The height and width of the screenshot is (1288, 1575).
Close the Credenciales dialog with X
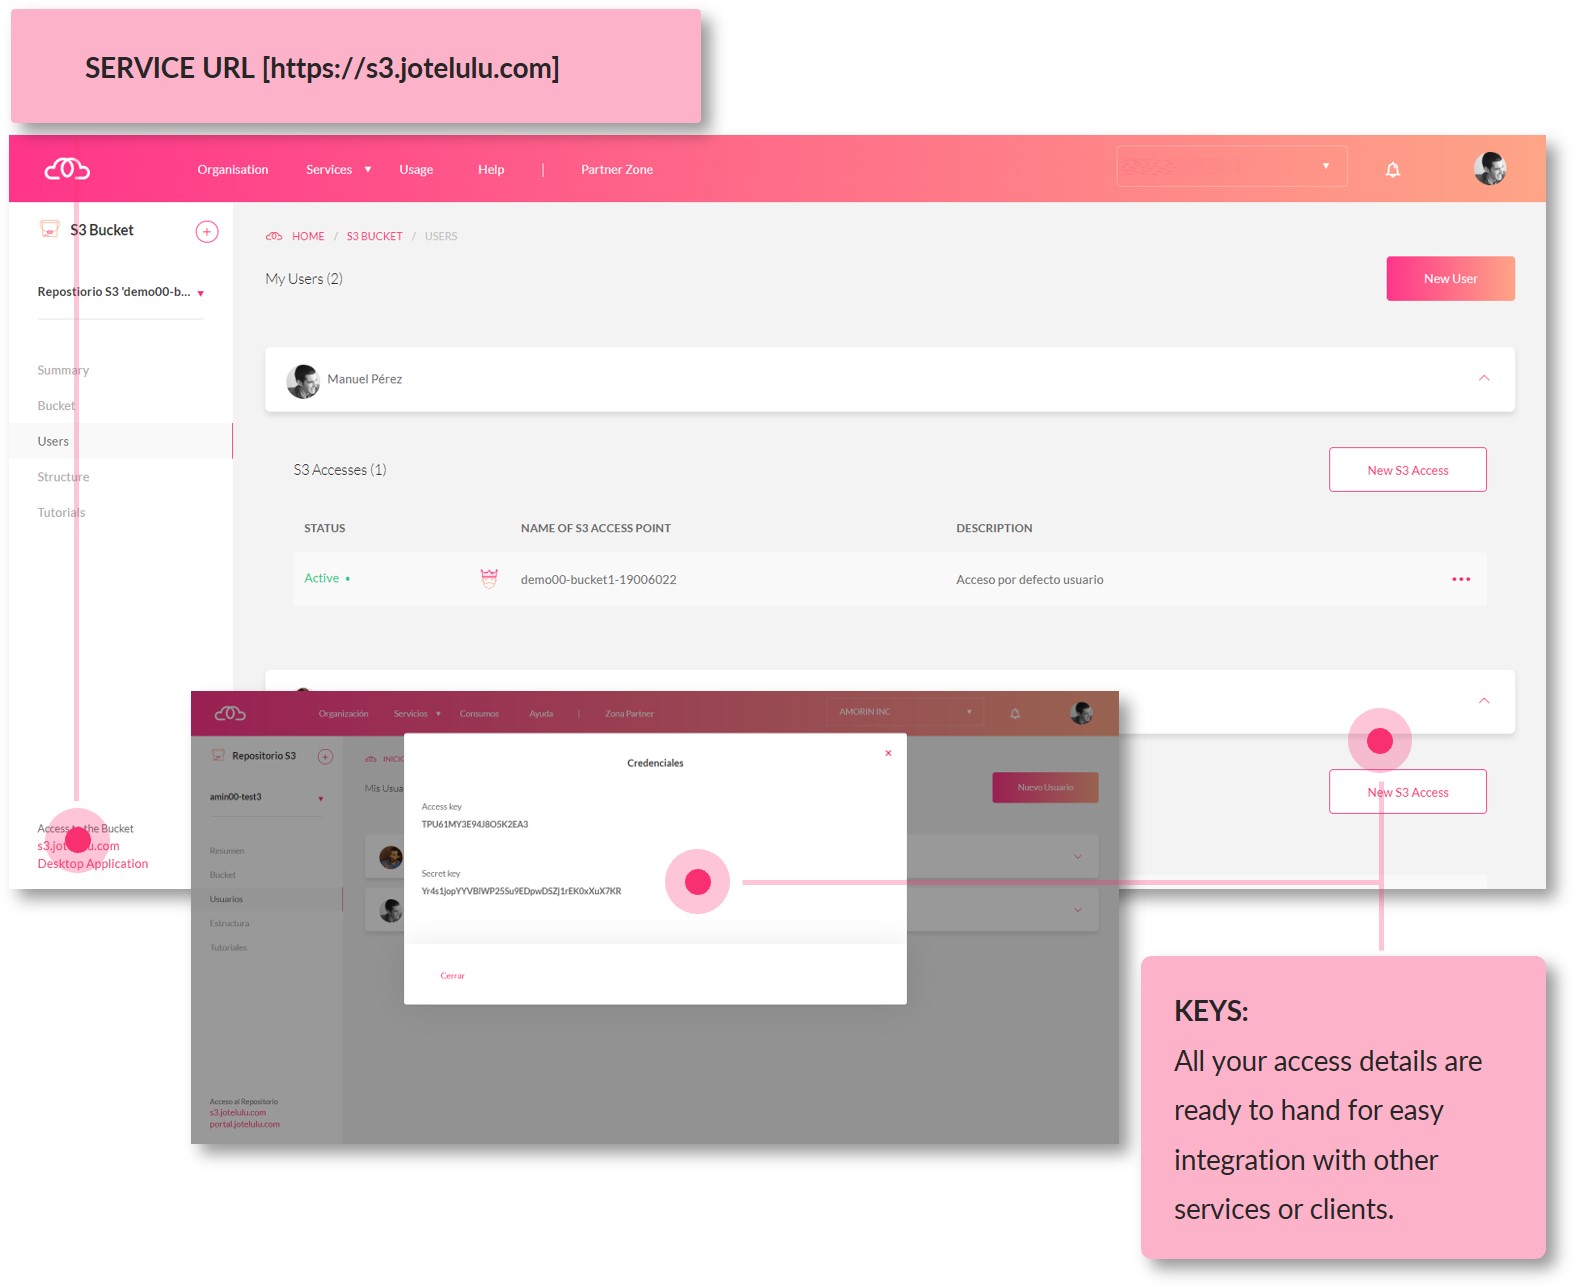(x=888, y=753)
